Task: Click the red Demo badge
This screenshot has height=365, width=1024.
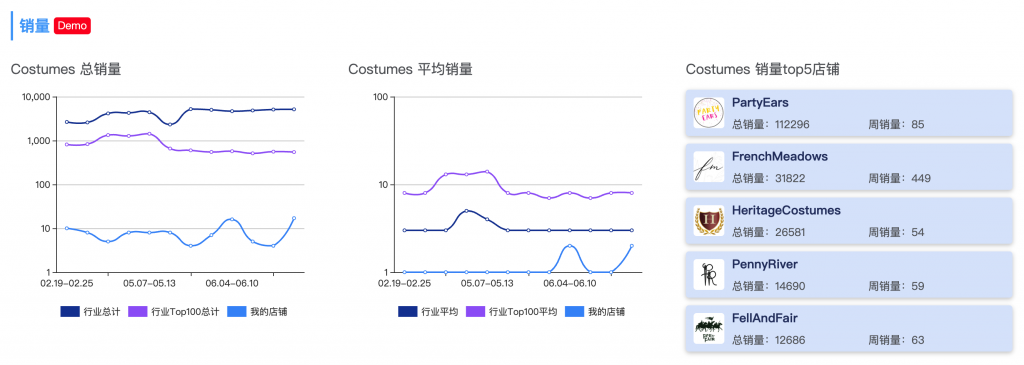Action: (72, 25)
